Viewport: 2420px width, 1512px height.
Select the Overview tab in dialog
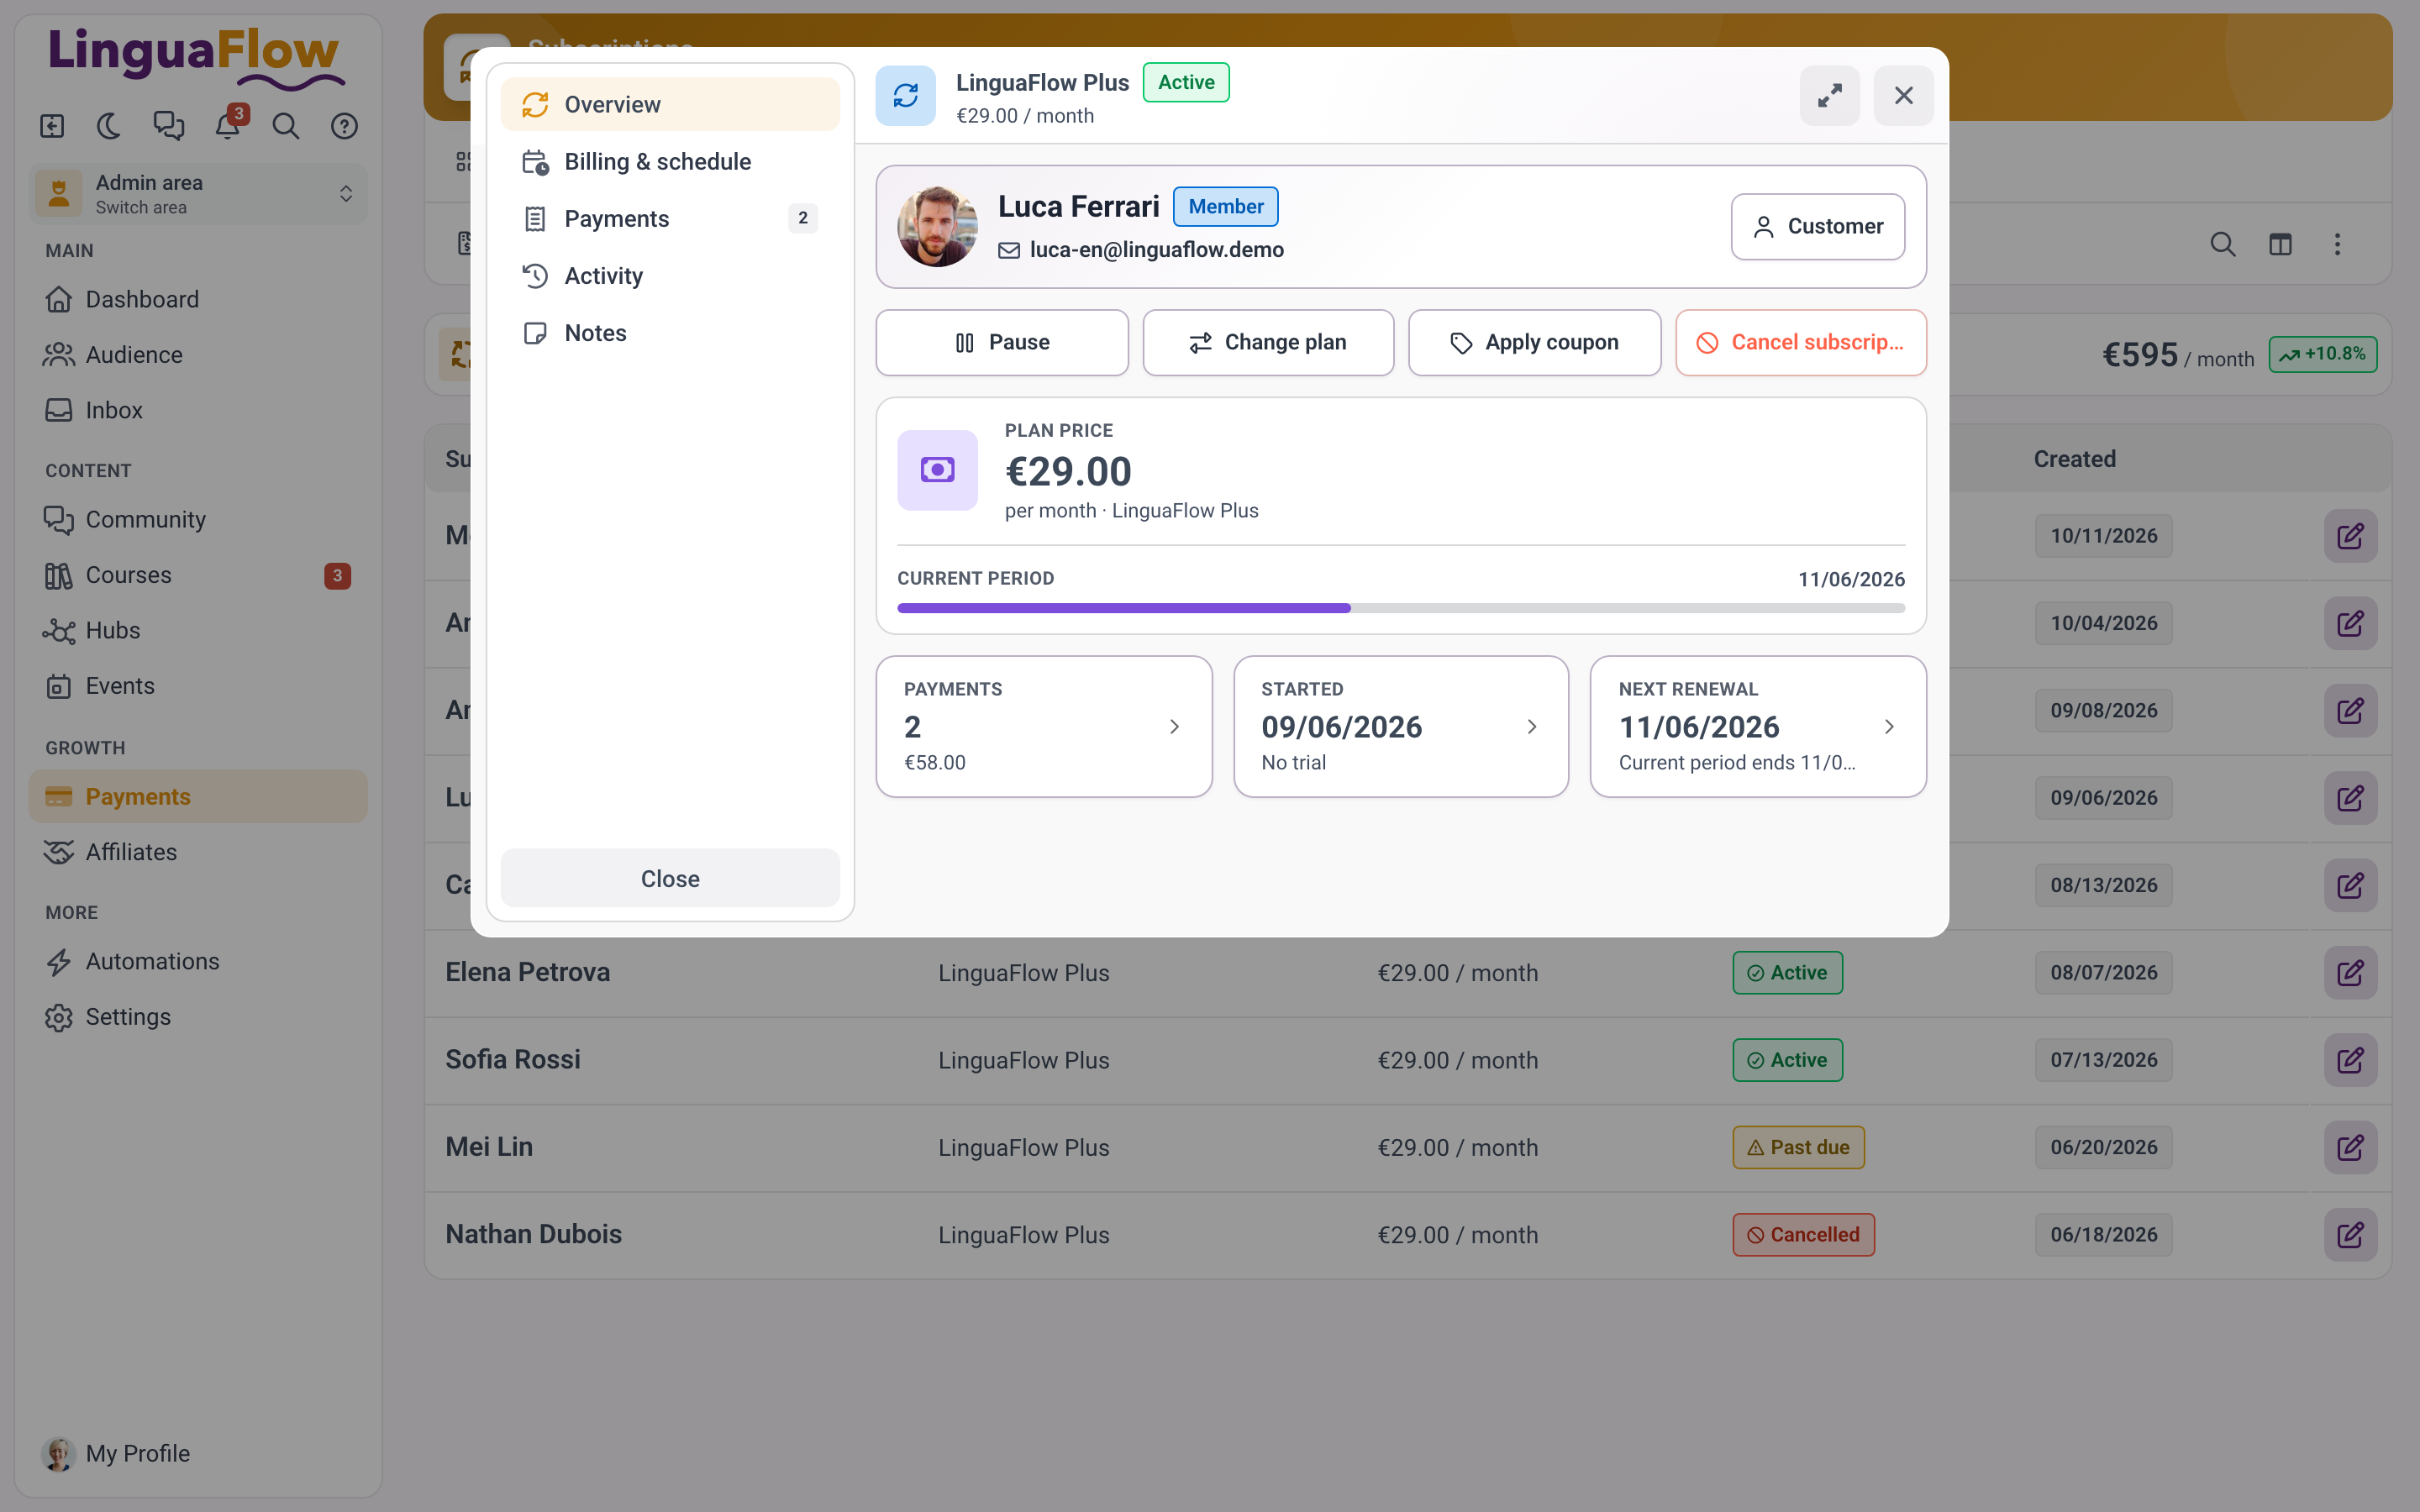pos(670,104)
